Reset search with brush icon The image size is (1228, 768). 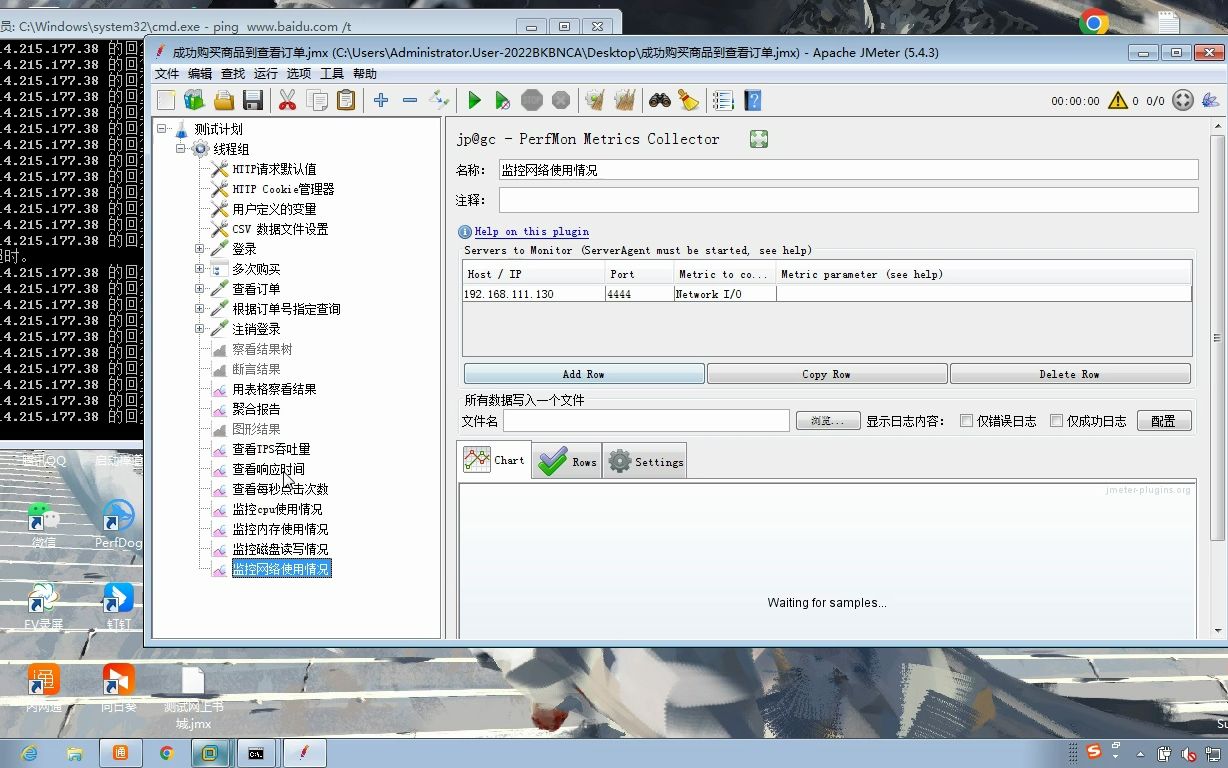click(x=688, y=100)
